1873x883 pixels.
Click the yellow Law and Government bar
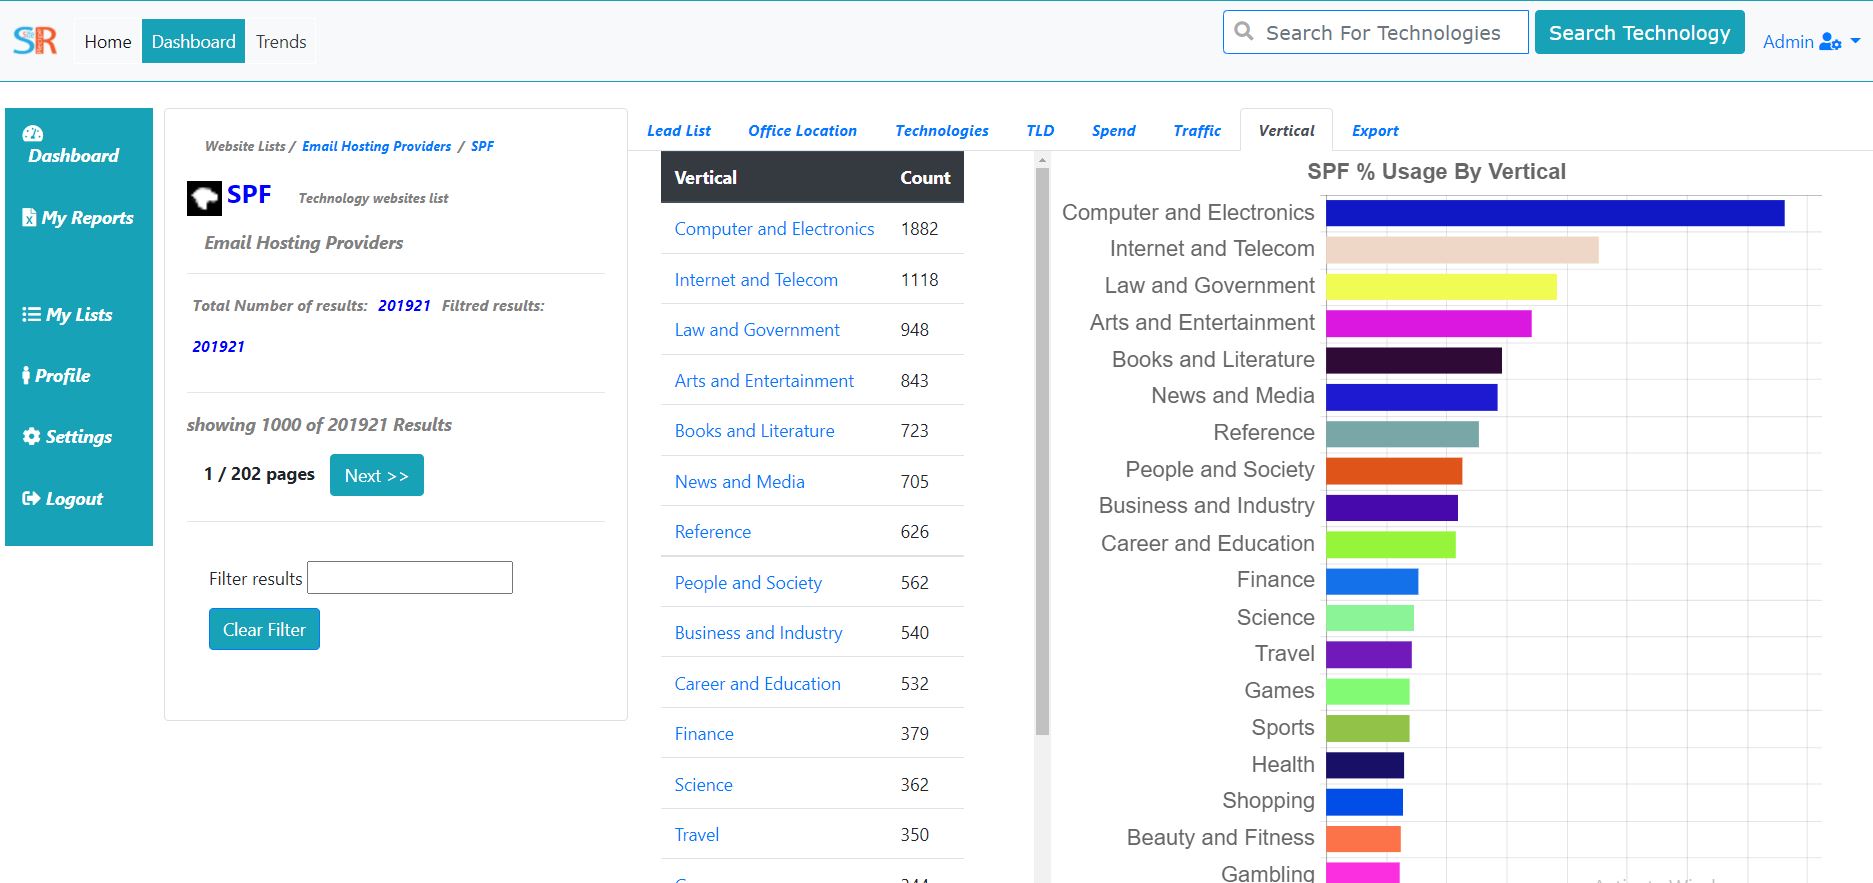point(1441,286)
